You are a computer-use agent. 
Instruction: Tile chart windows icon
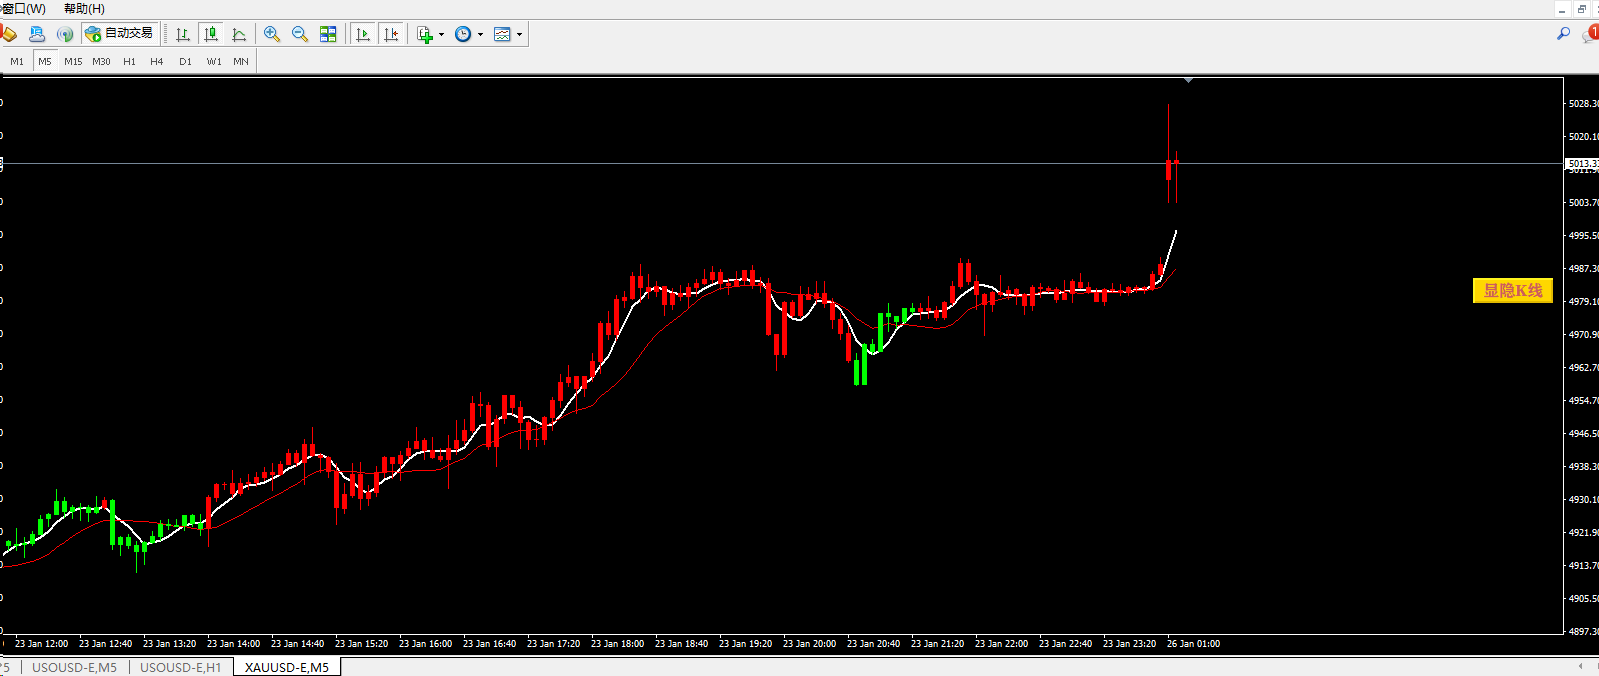tap(328, 34)
